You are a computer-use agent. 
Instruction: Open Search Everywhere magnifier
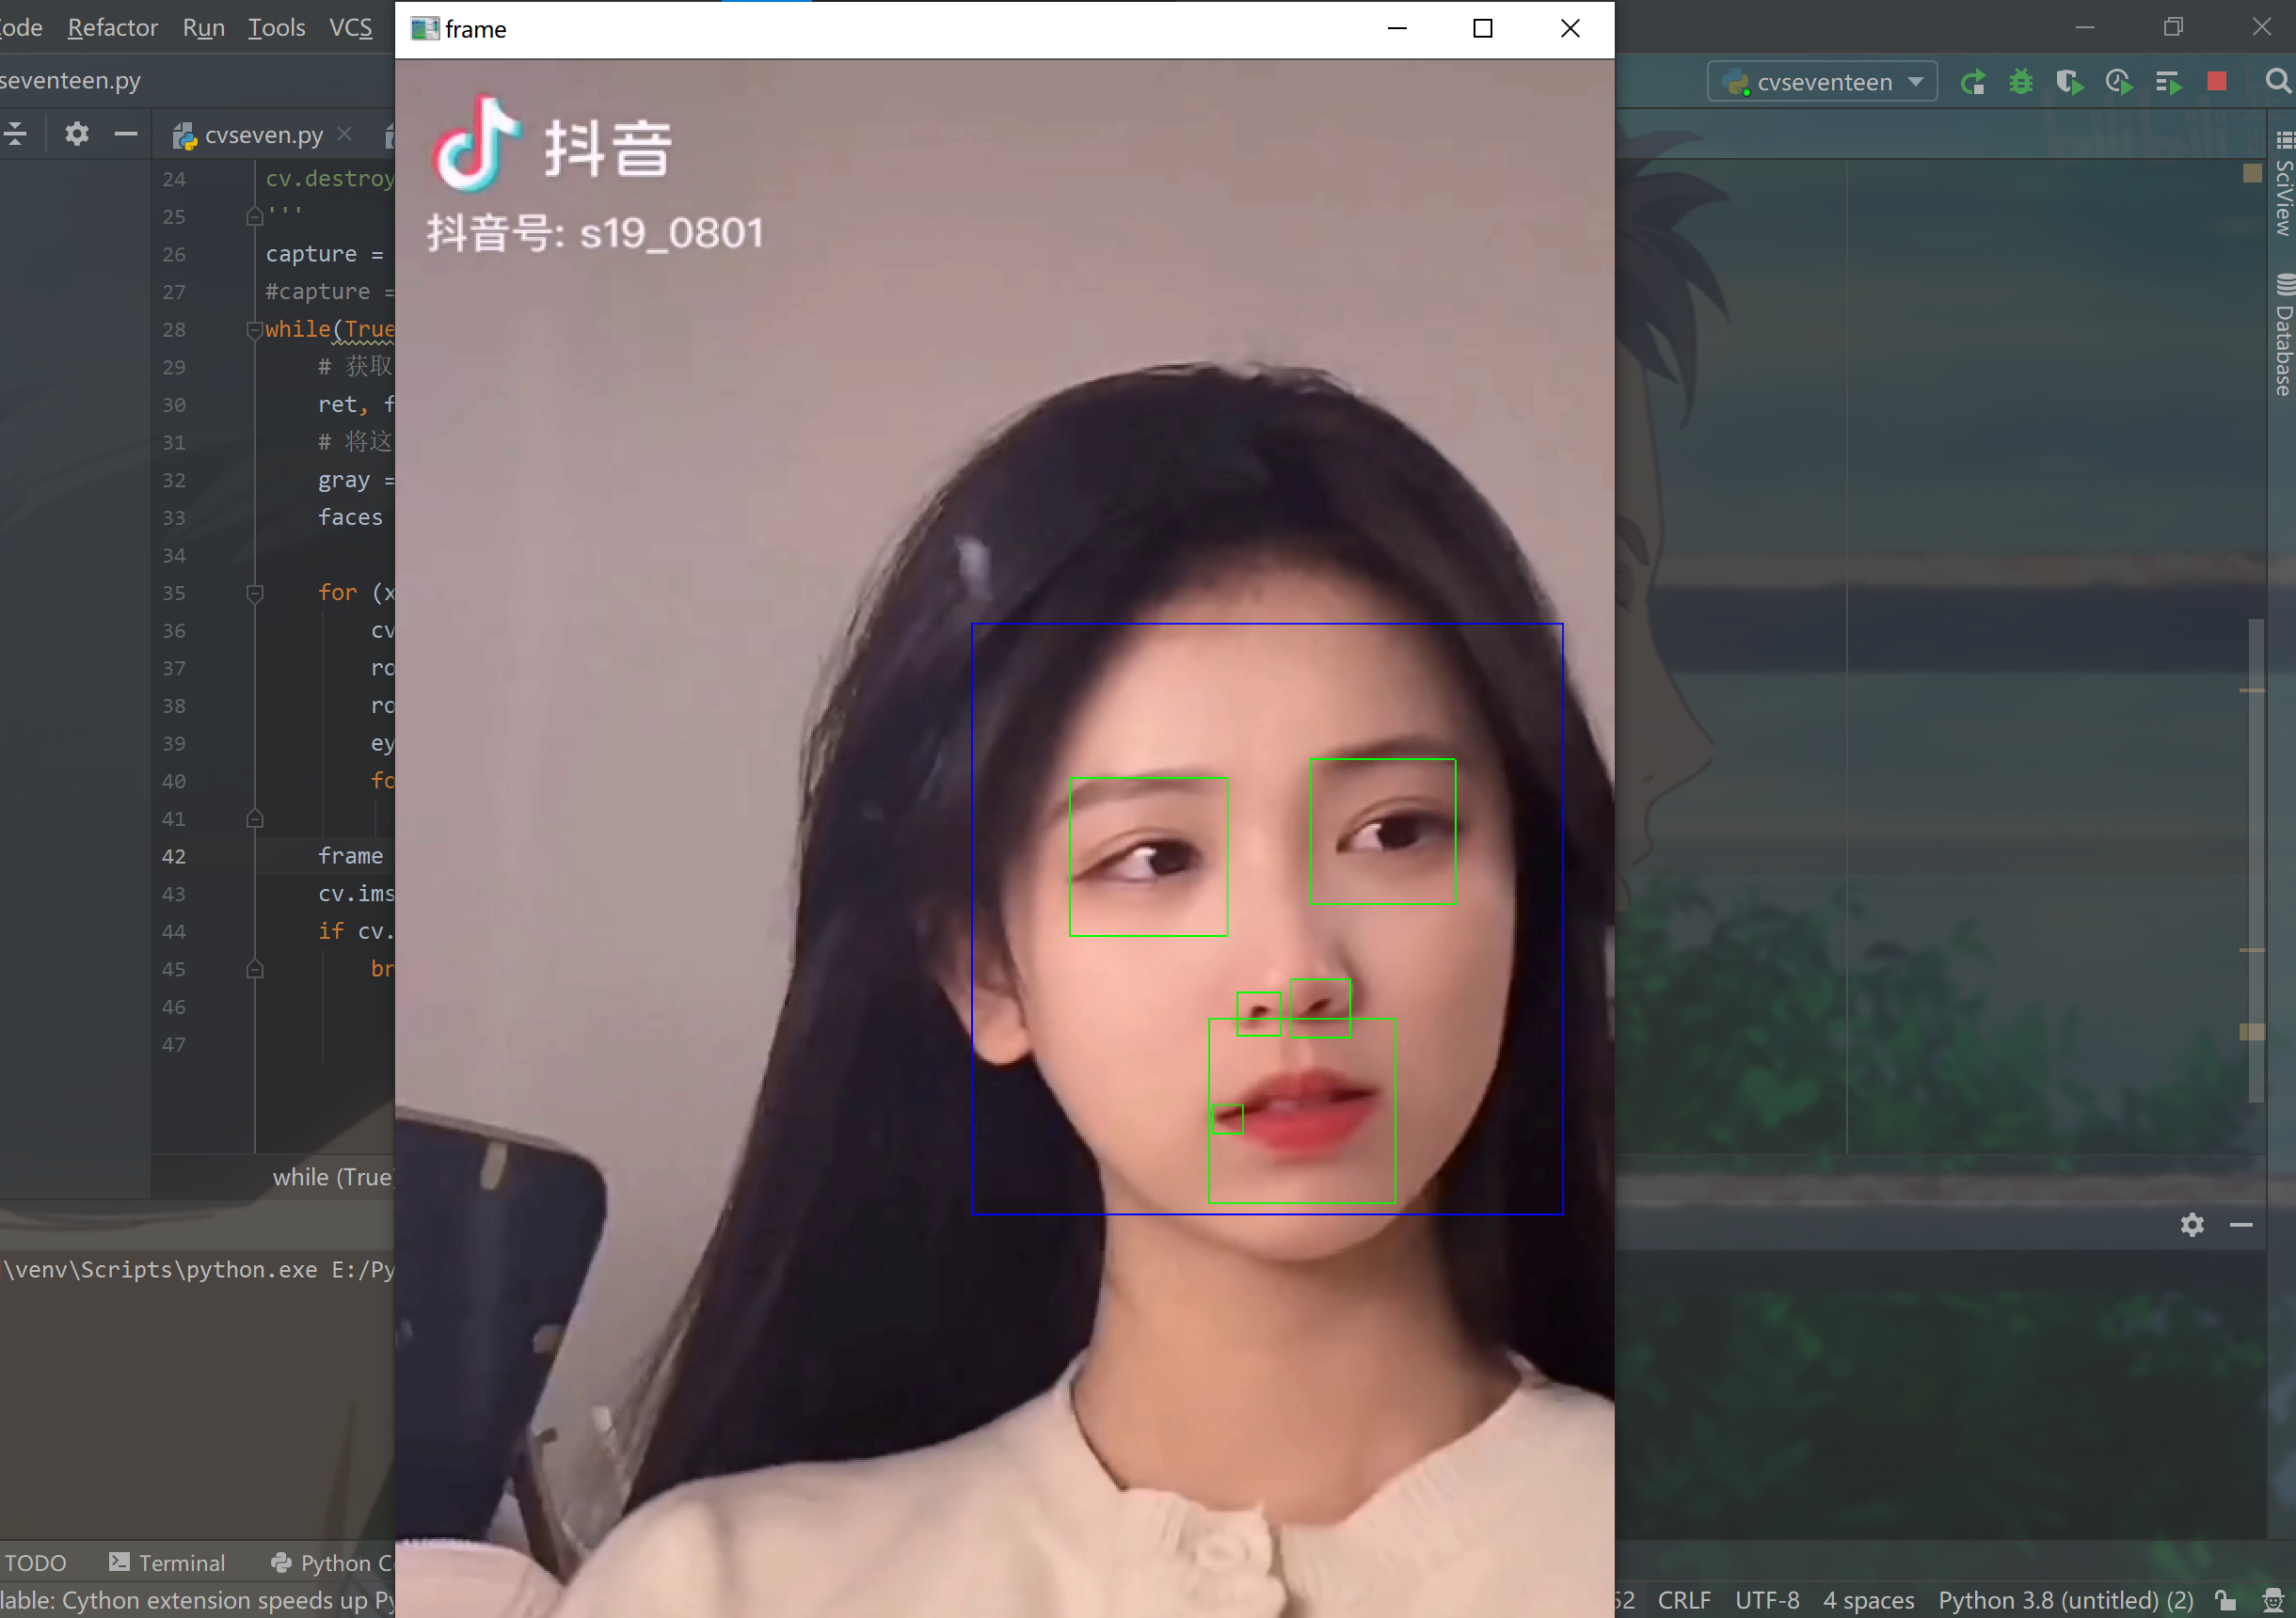point(2277,82)
